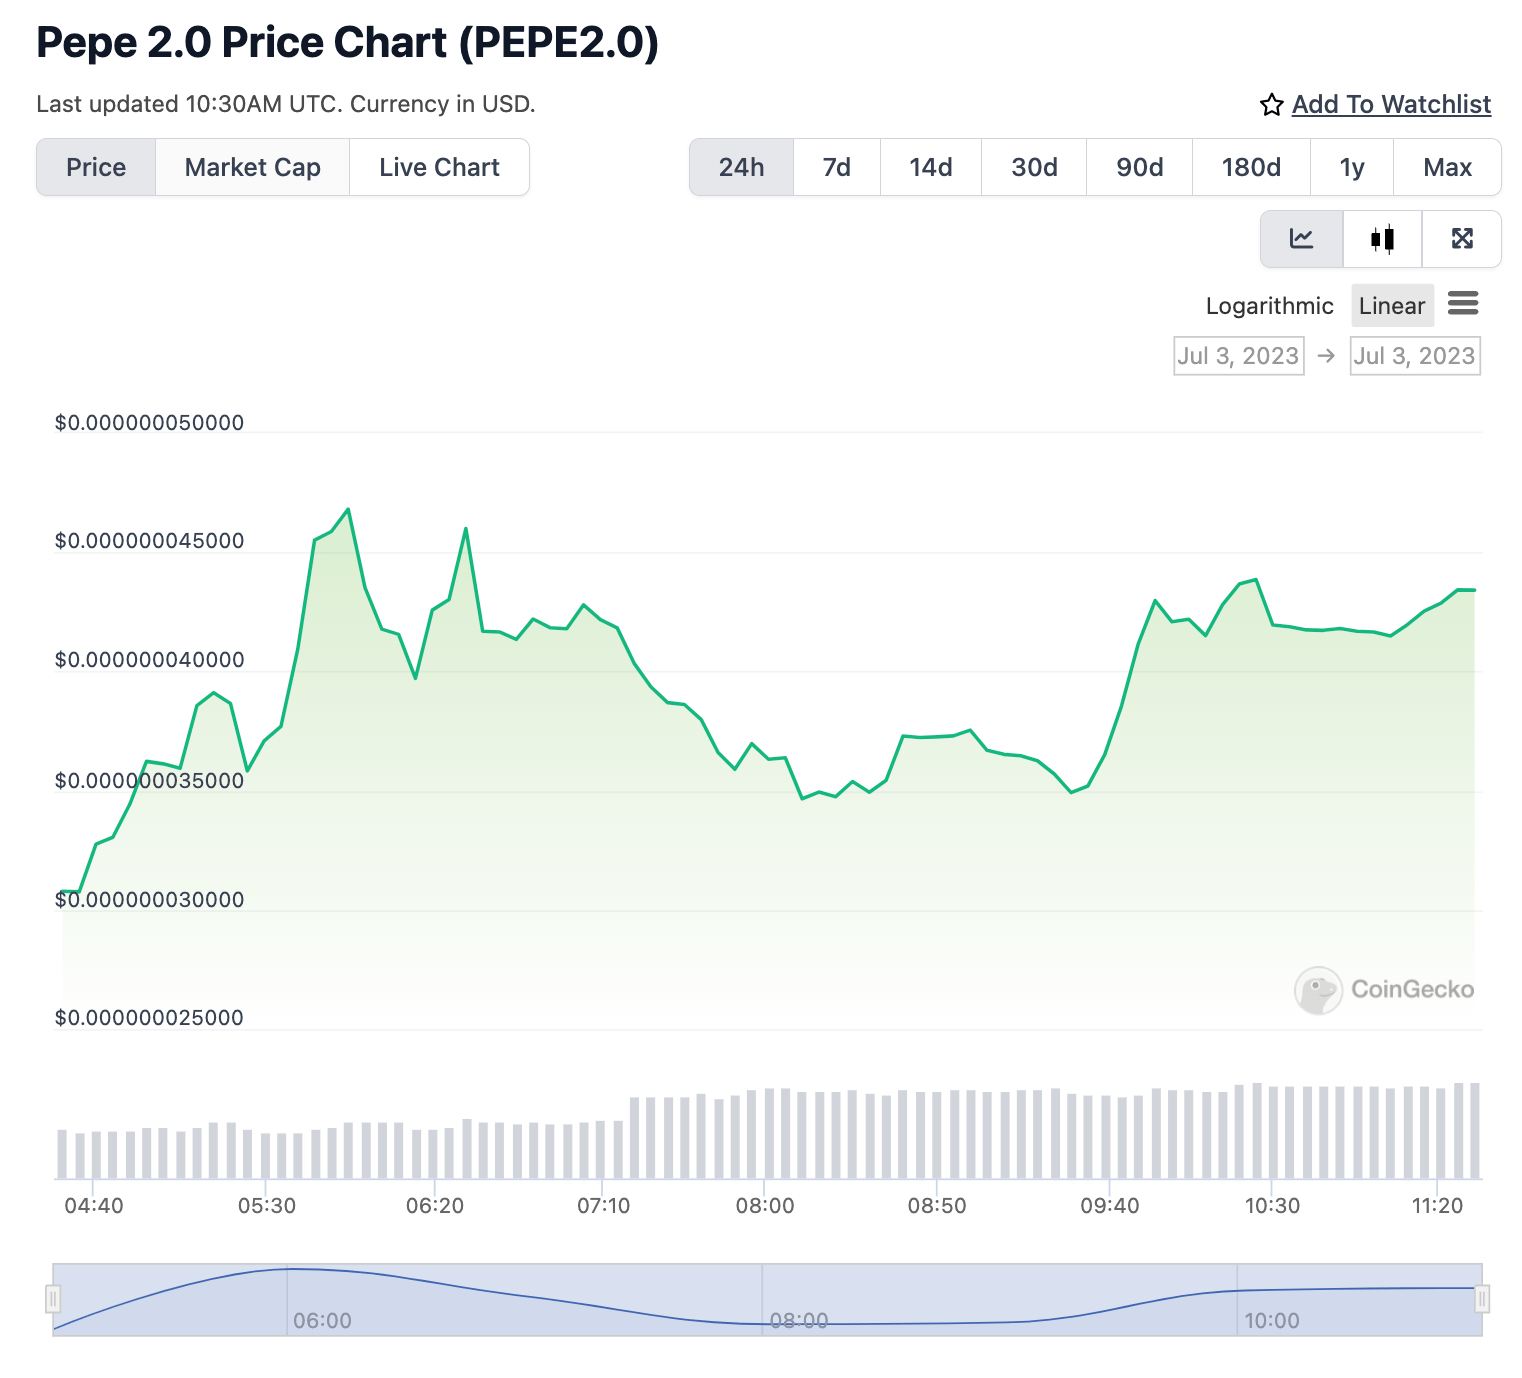This screenshot has height=1378, width=1522.
Task: Select the 24h time range
Action: (741, 167)
